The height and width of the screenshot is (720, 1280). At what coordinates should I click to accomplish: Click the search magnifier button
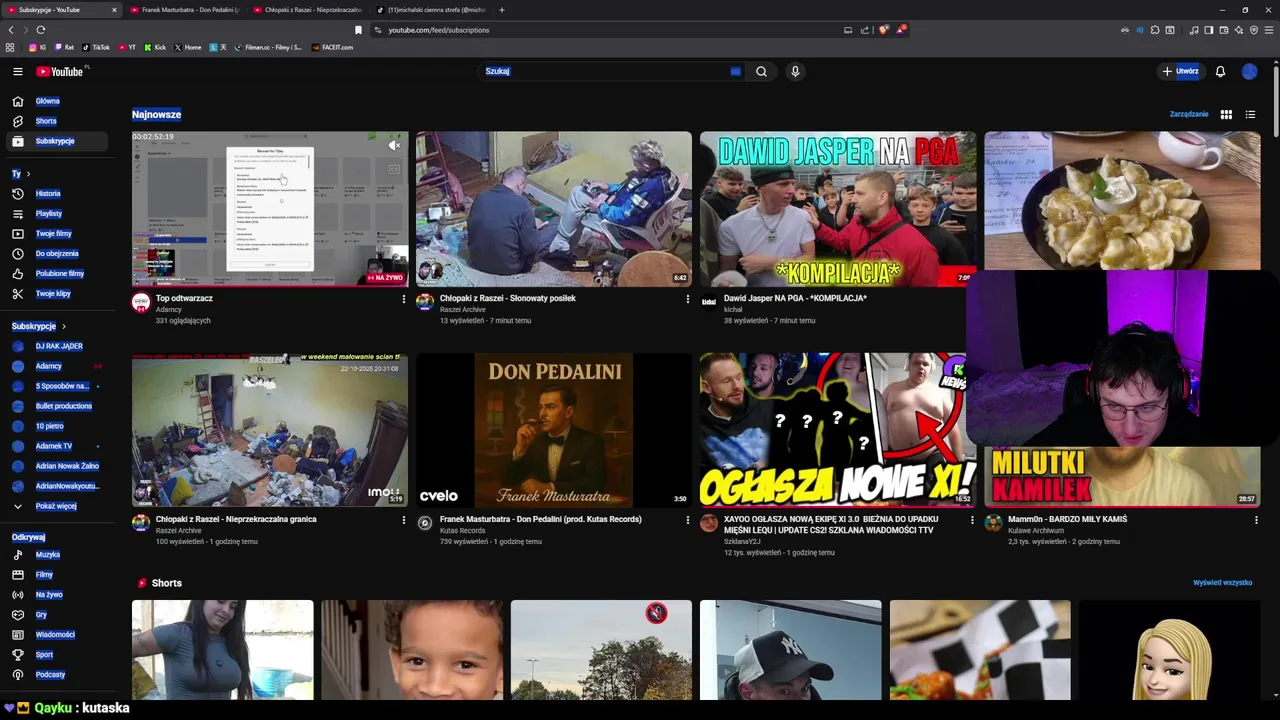(761, 71)
